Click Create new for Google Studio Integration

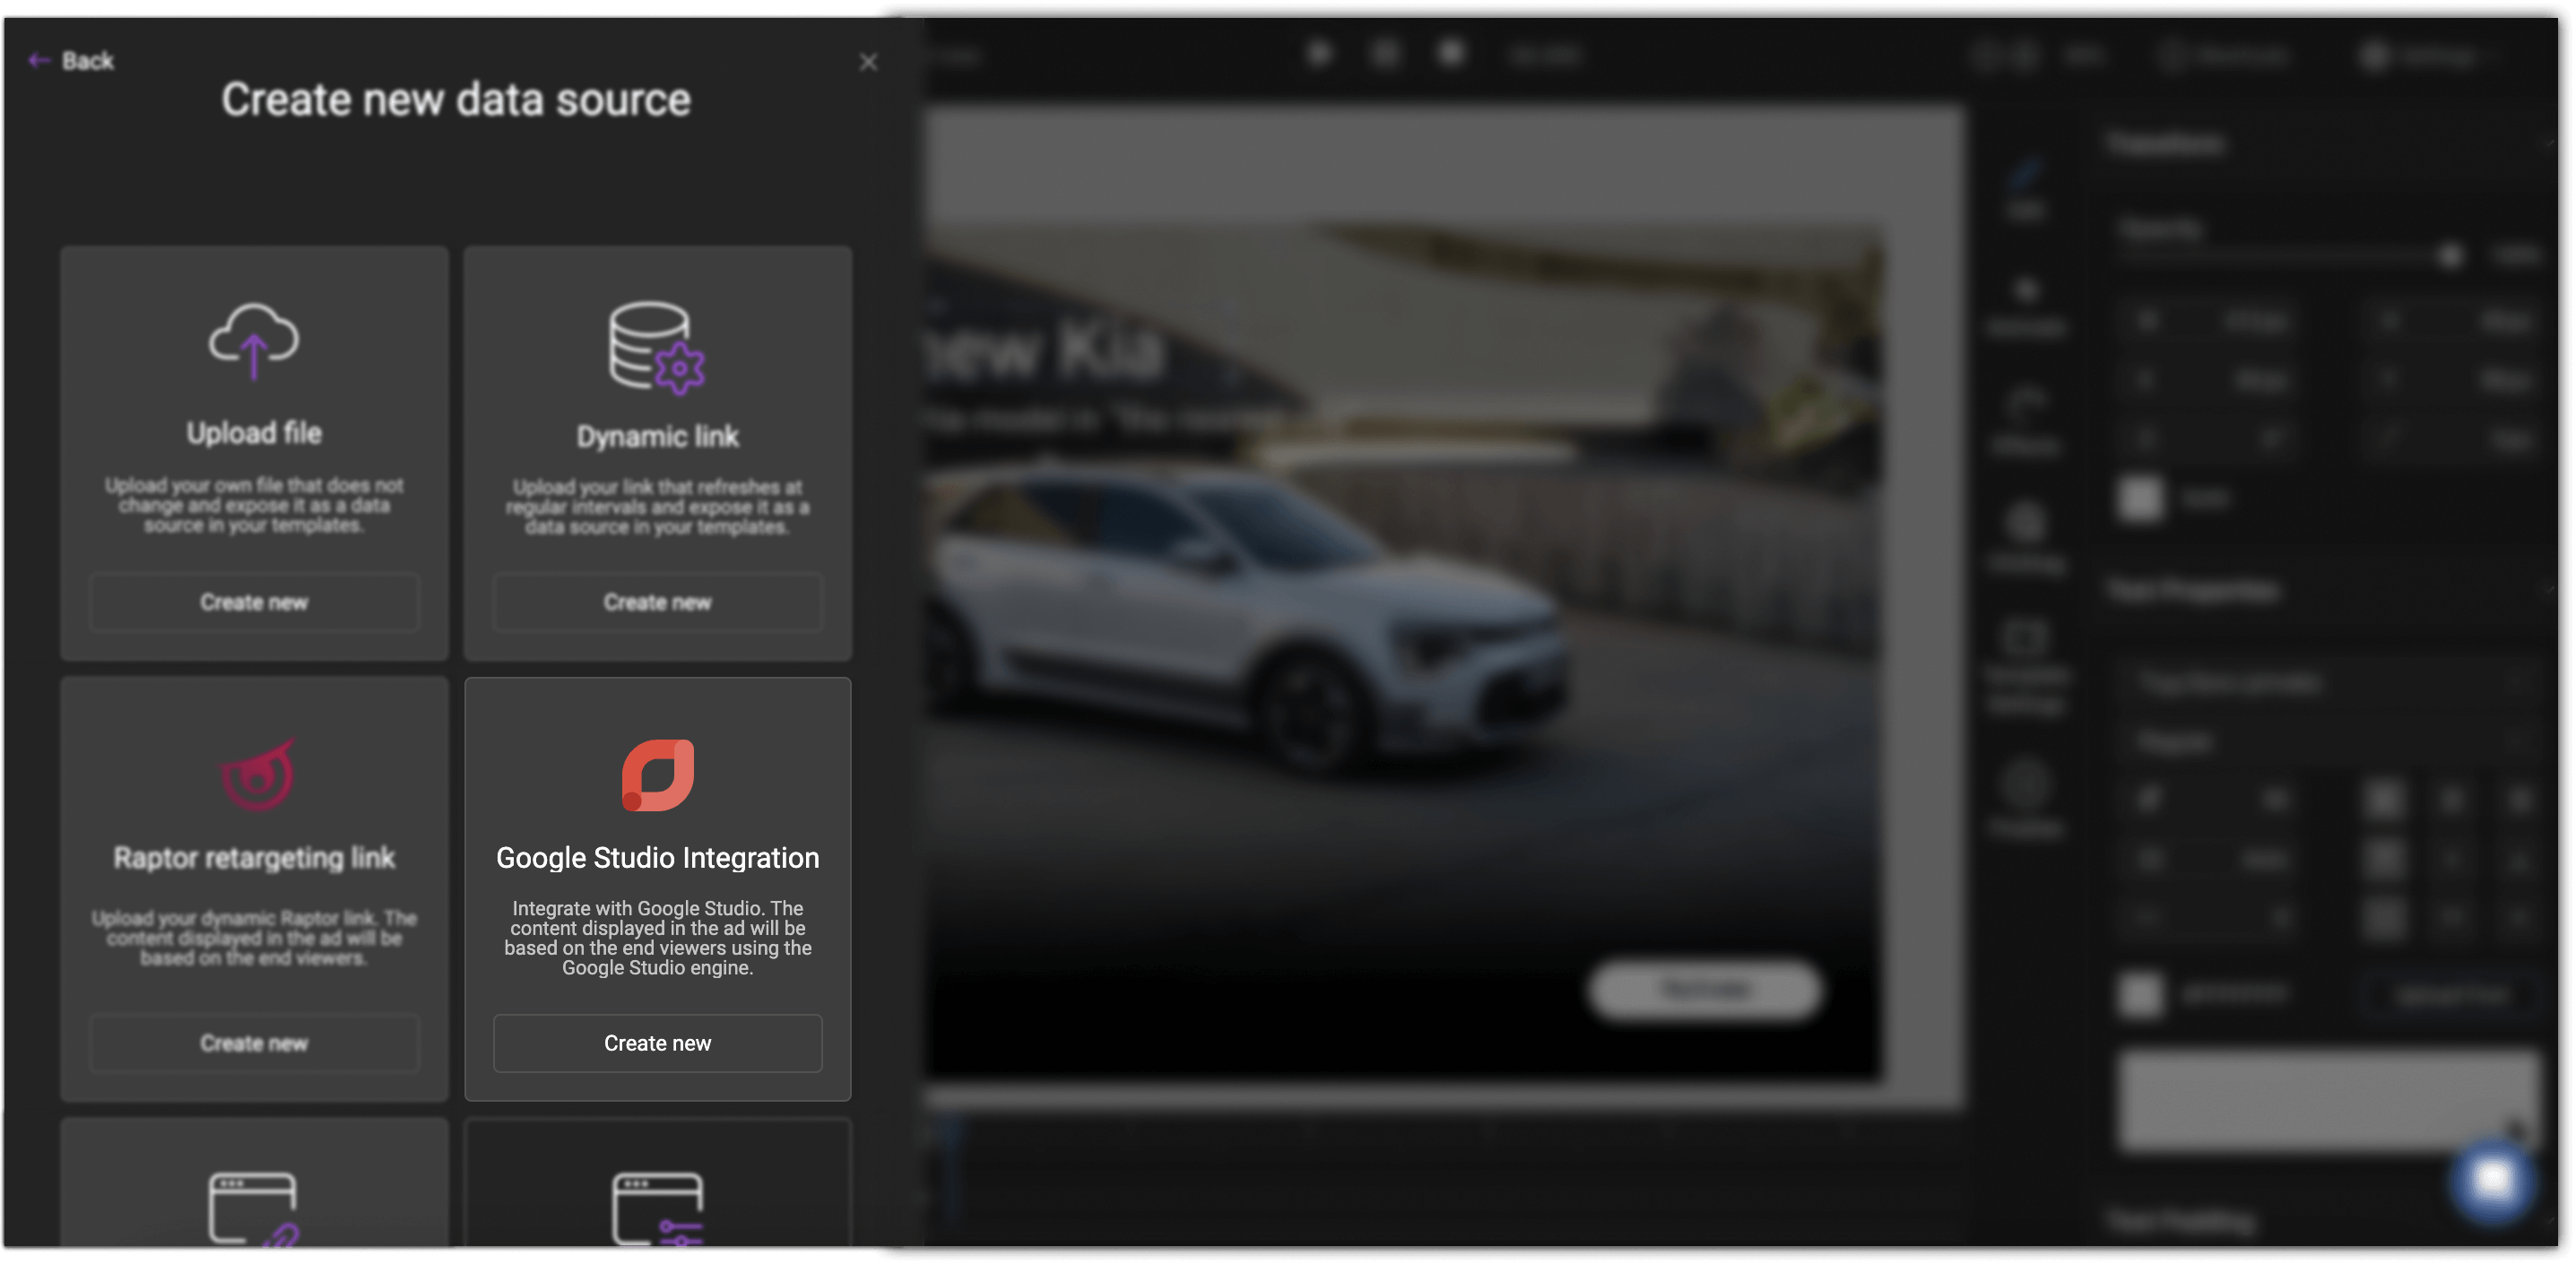(655, 1041)
